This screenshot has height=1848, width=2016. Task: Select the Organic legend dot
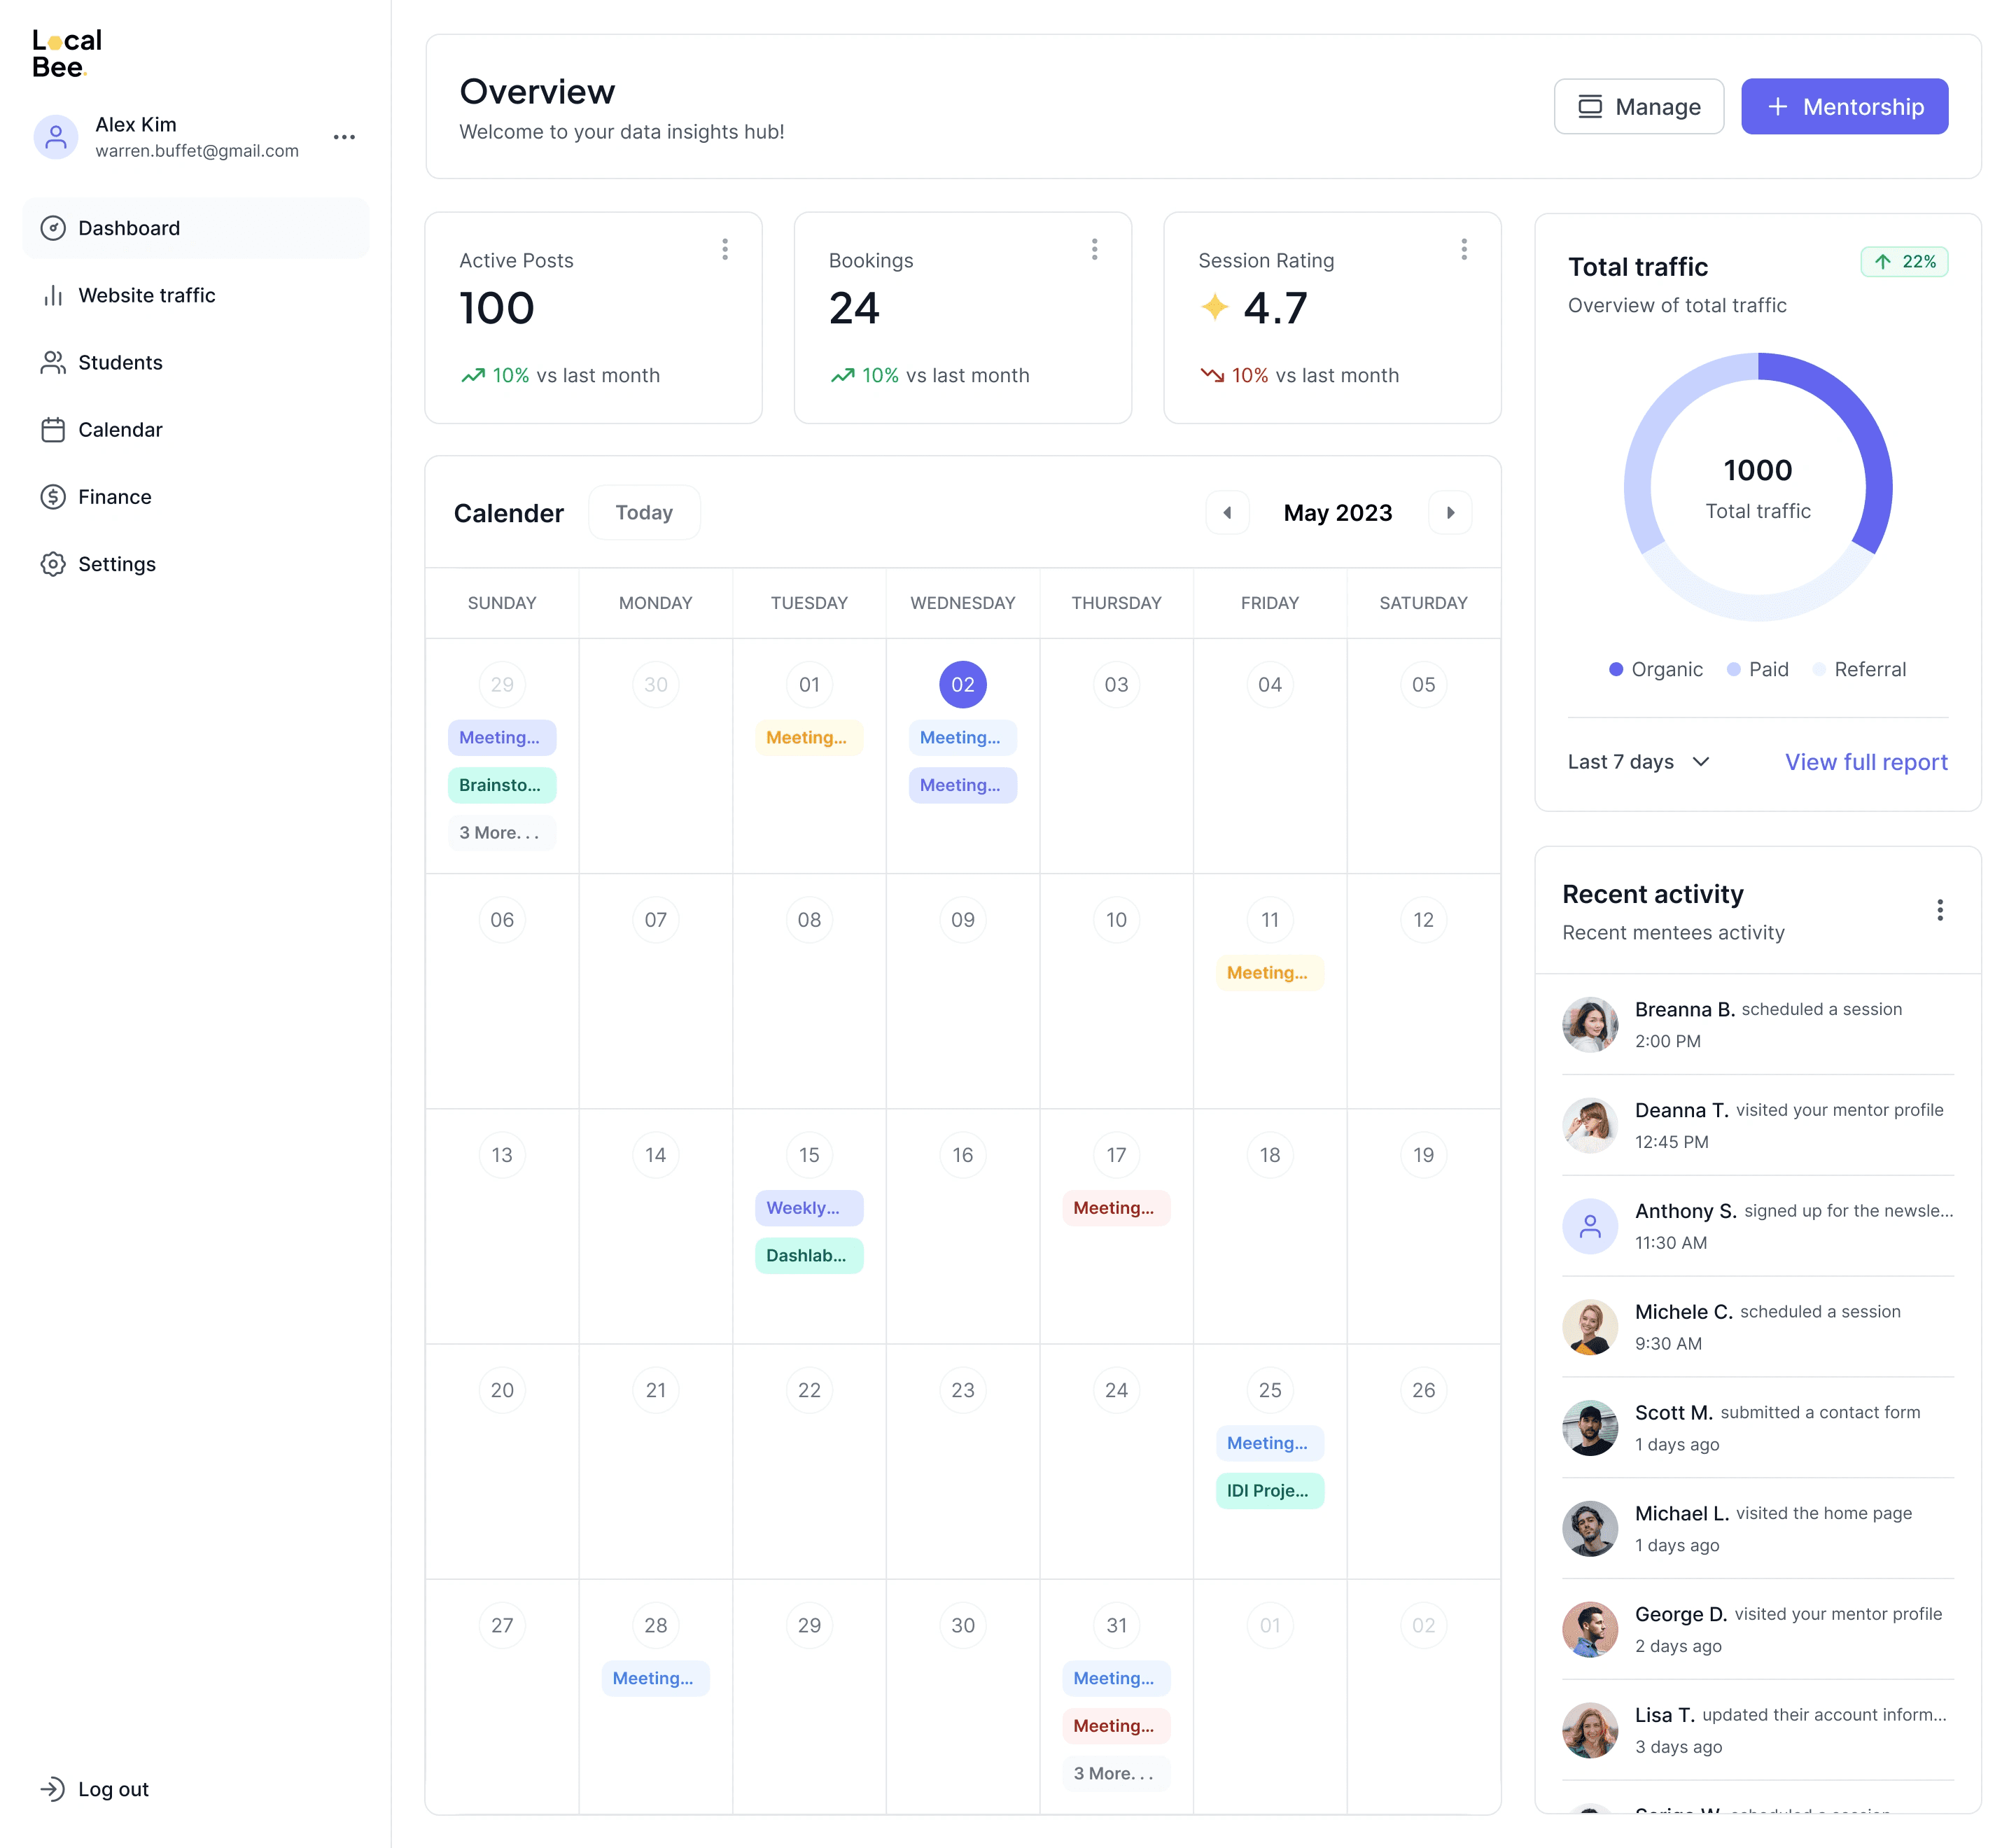1616,669
